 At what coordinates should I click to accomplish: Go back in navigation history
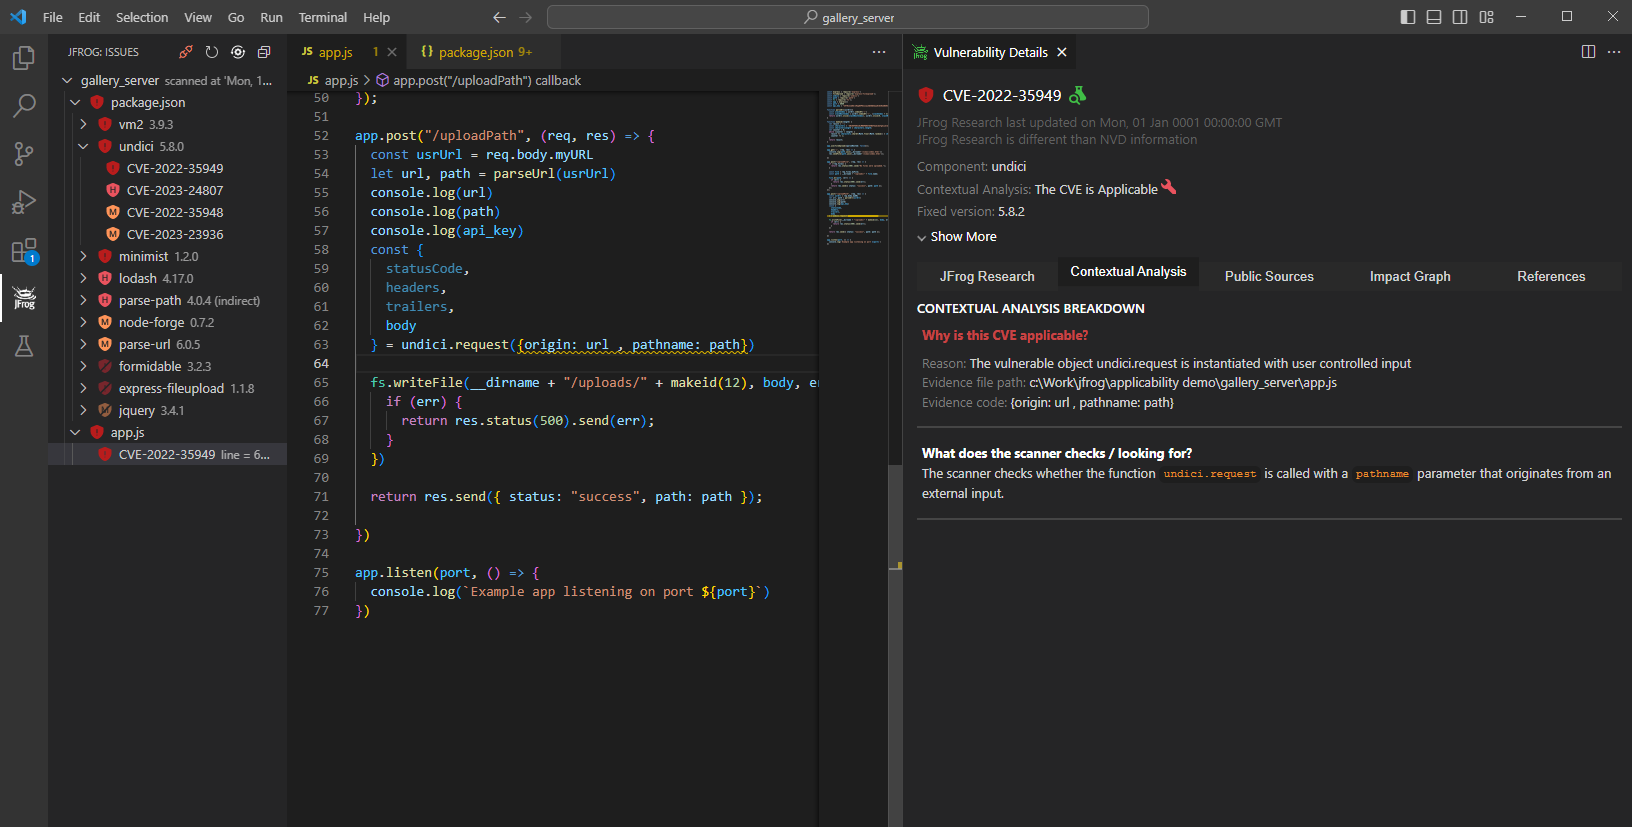click(500, 17)
